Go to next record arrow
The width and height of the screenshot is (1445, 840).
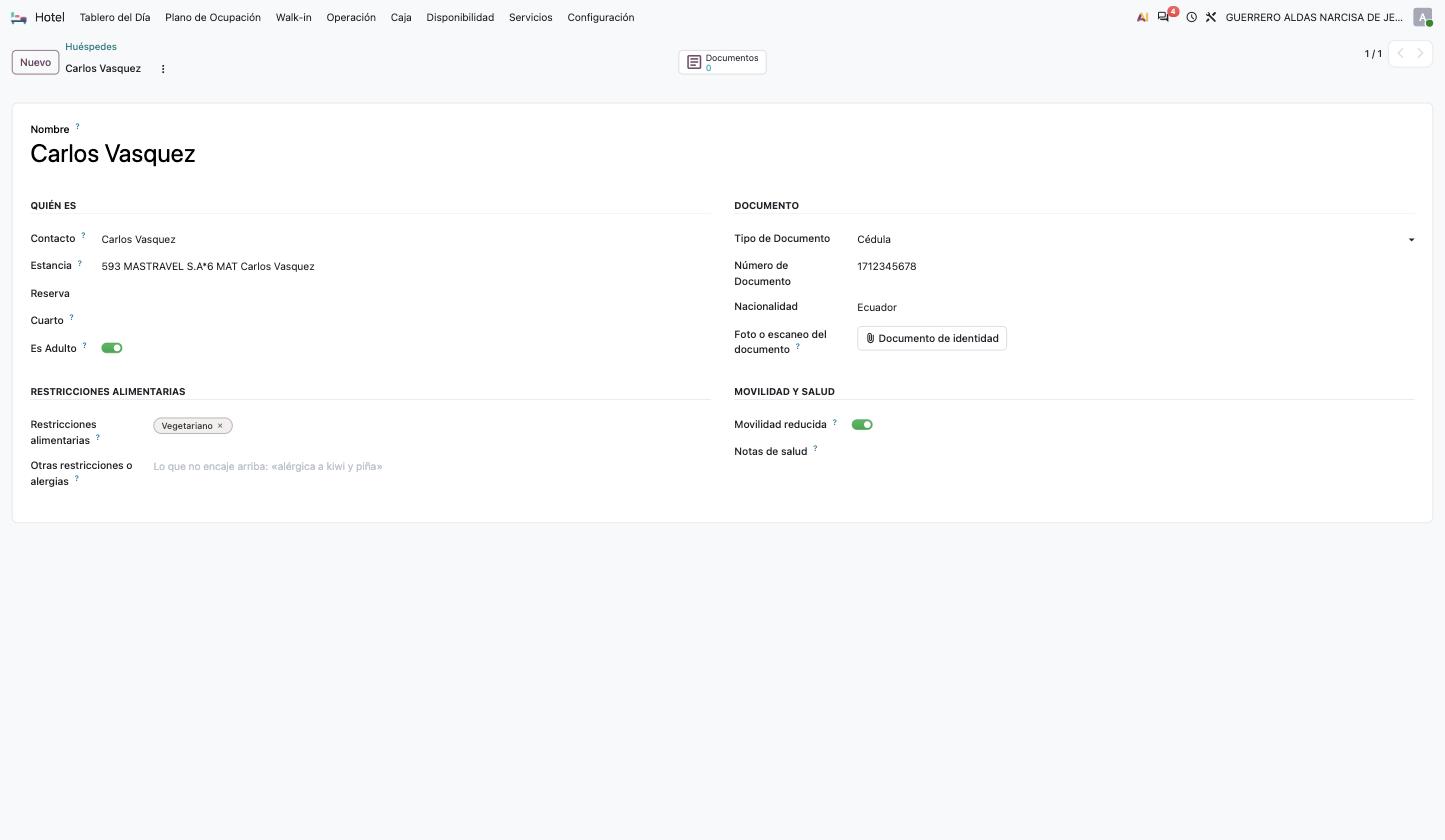[1420, 54]
